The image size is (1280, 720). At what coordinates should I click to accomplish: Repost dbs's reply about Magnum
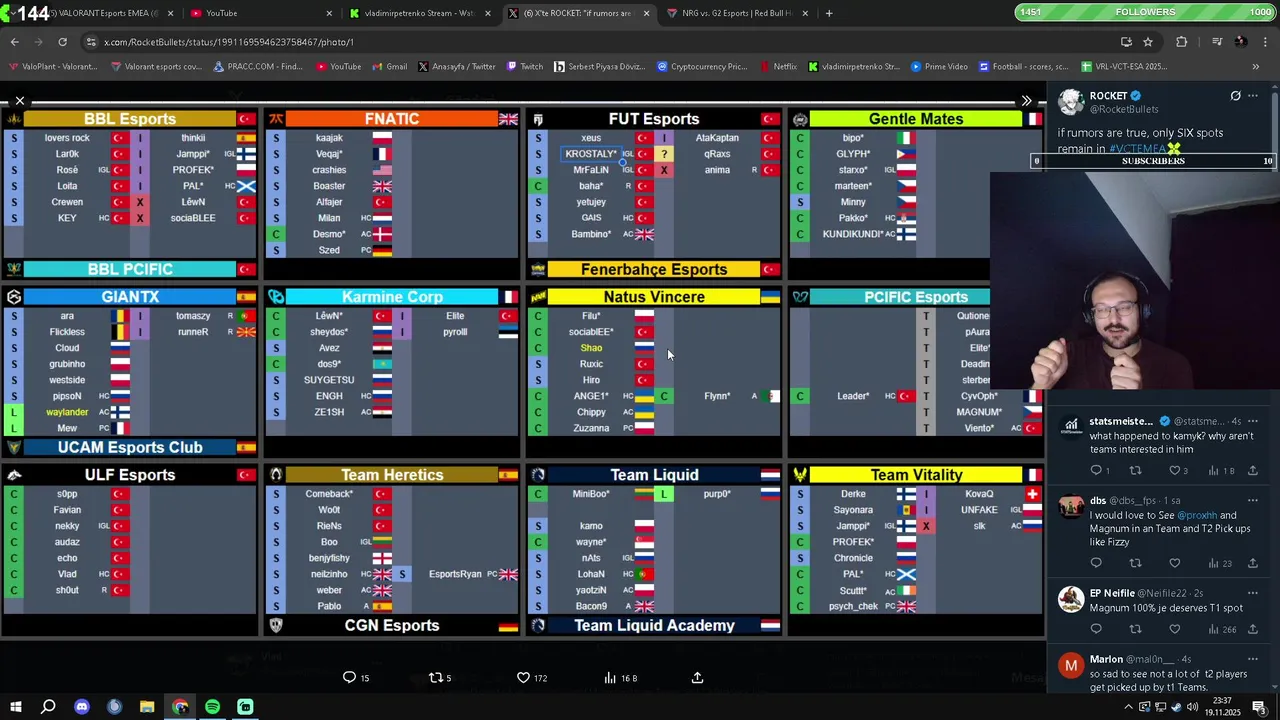click(x=1135, y=563)
